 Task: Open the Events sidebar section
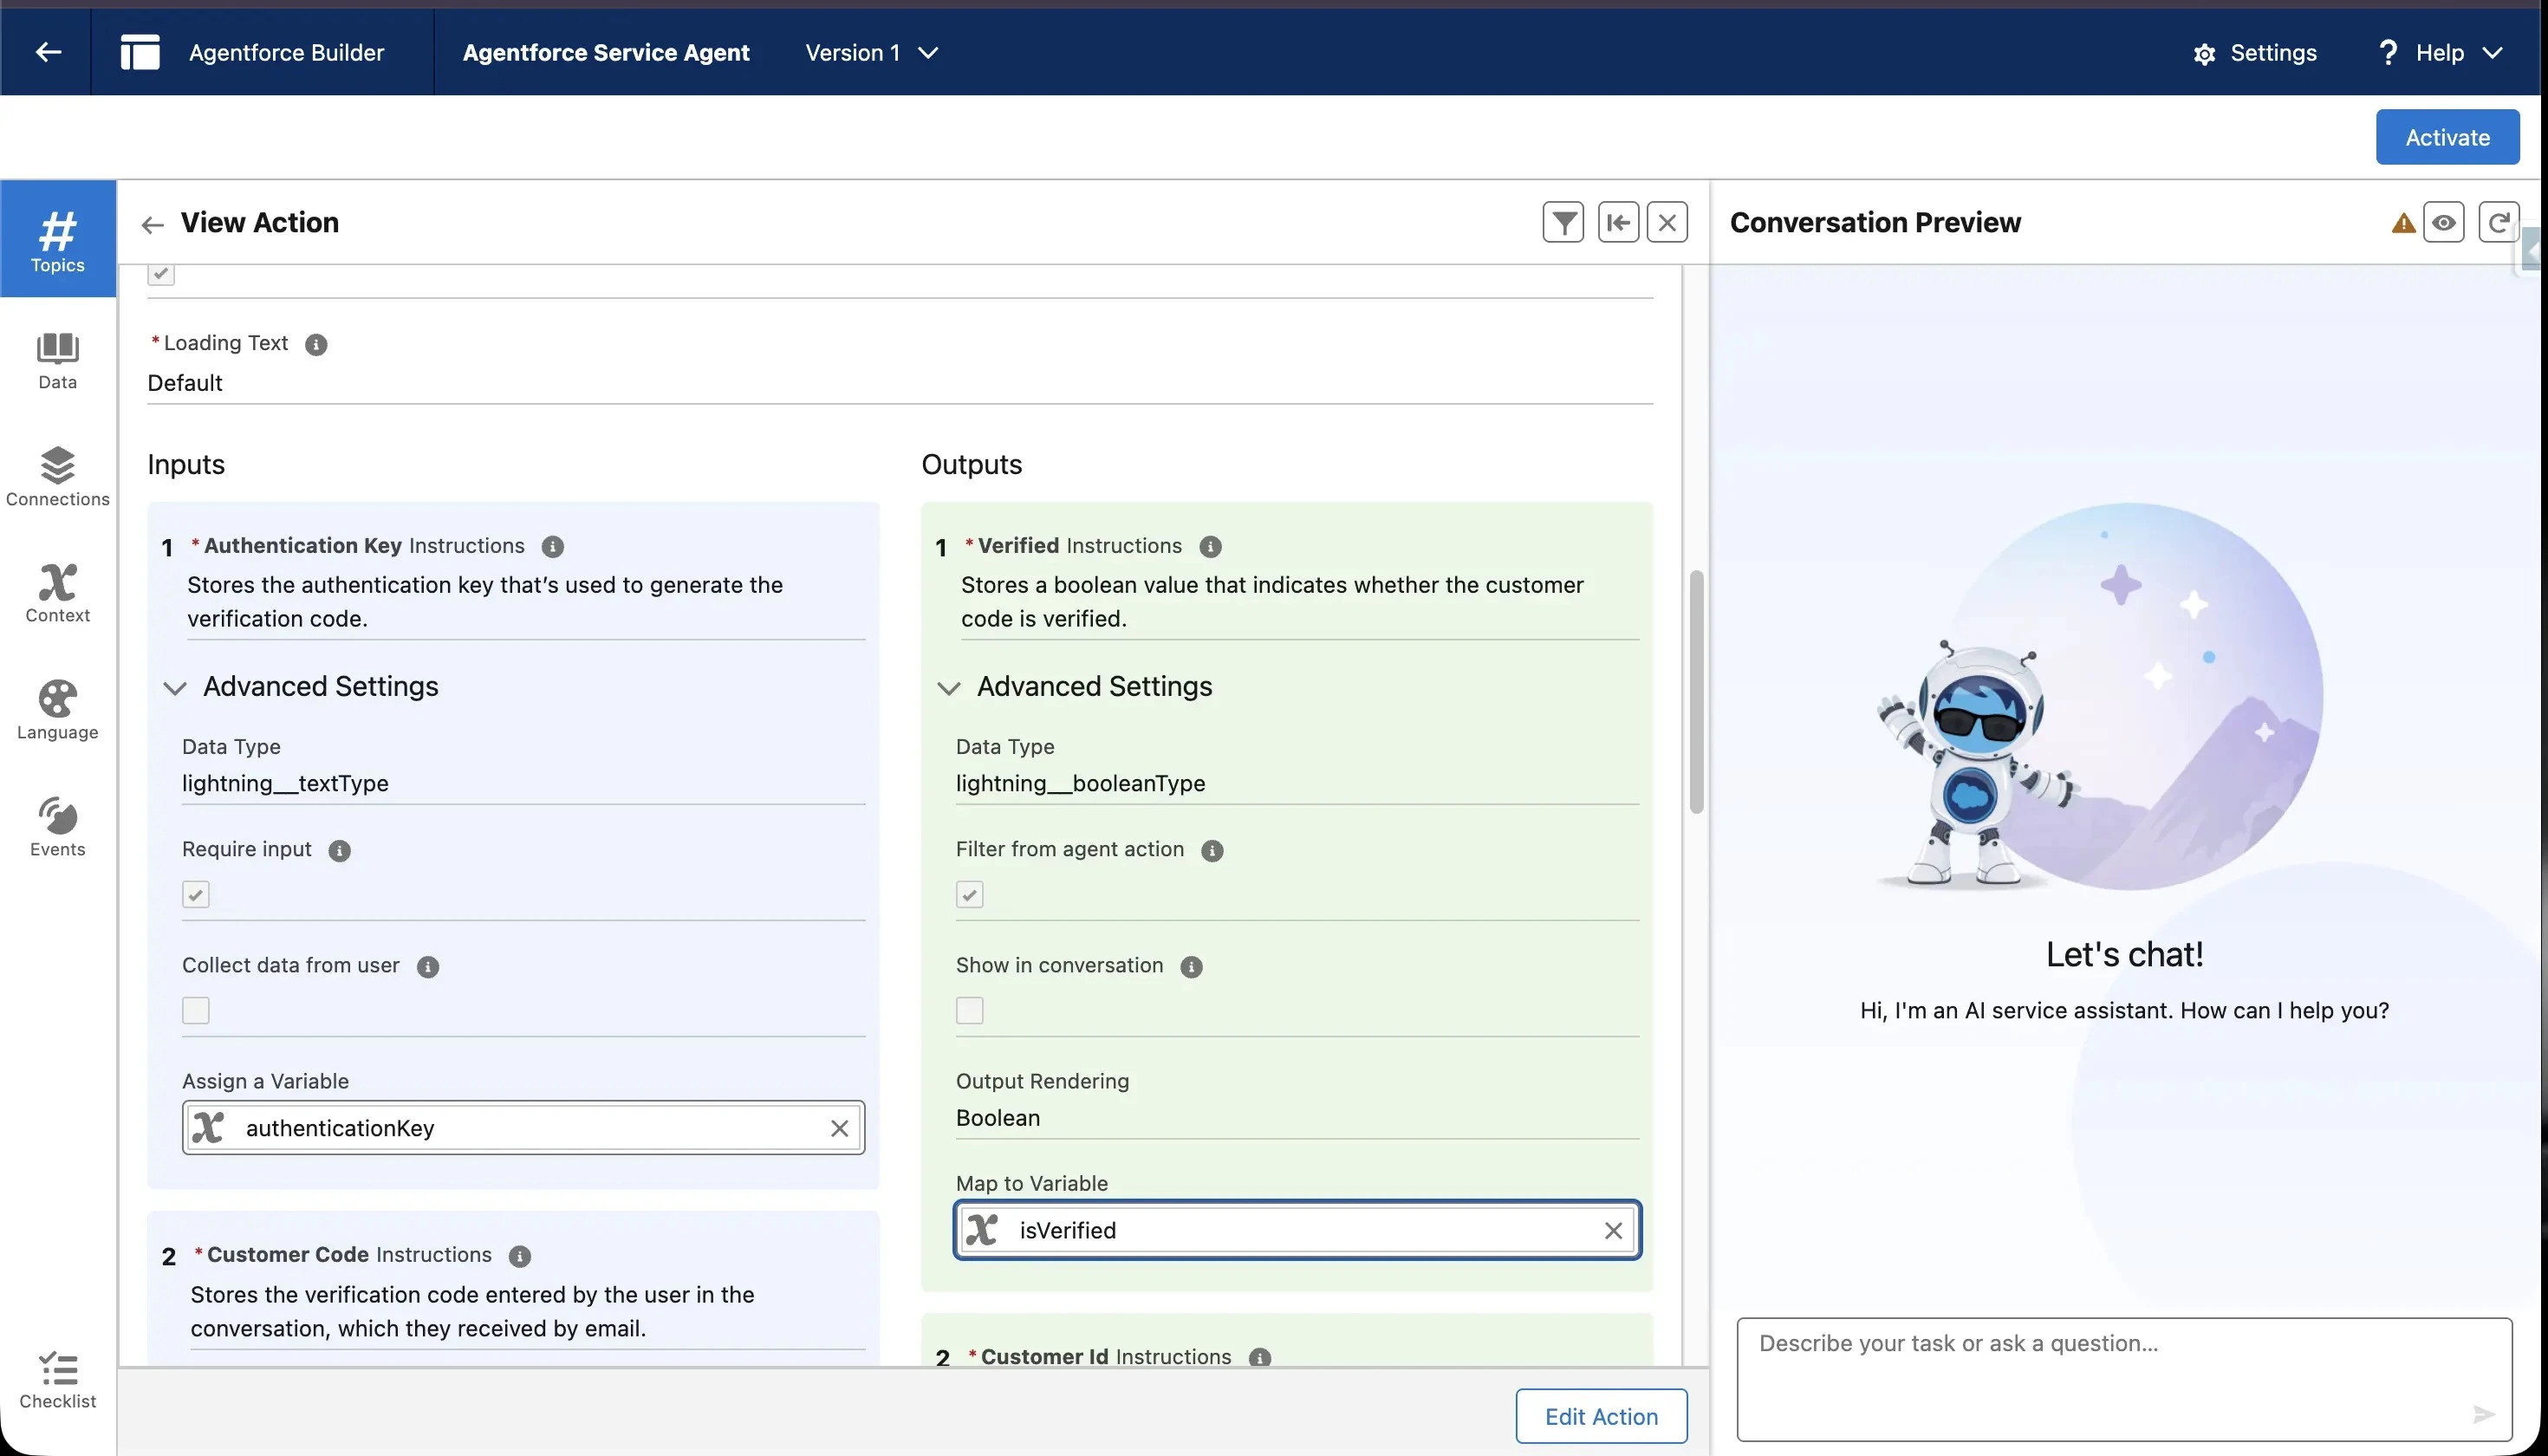pos(57,826)
